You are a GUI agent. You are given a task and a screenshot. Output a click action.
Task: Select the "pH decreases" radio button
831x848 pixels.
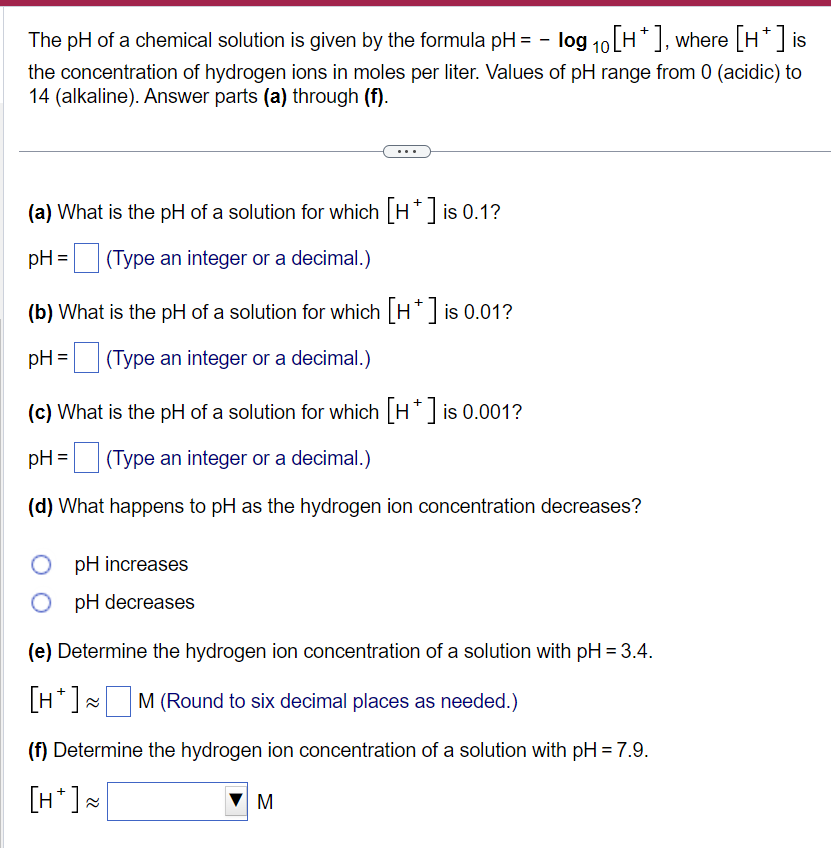pos(41,602)
